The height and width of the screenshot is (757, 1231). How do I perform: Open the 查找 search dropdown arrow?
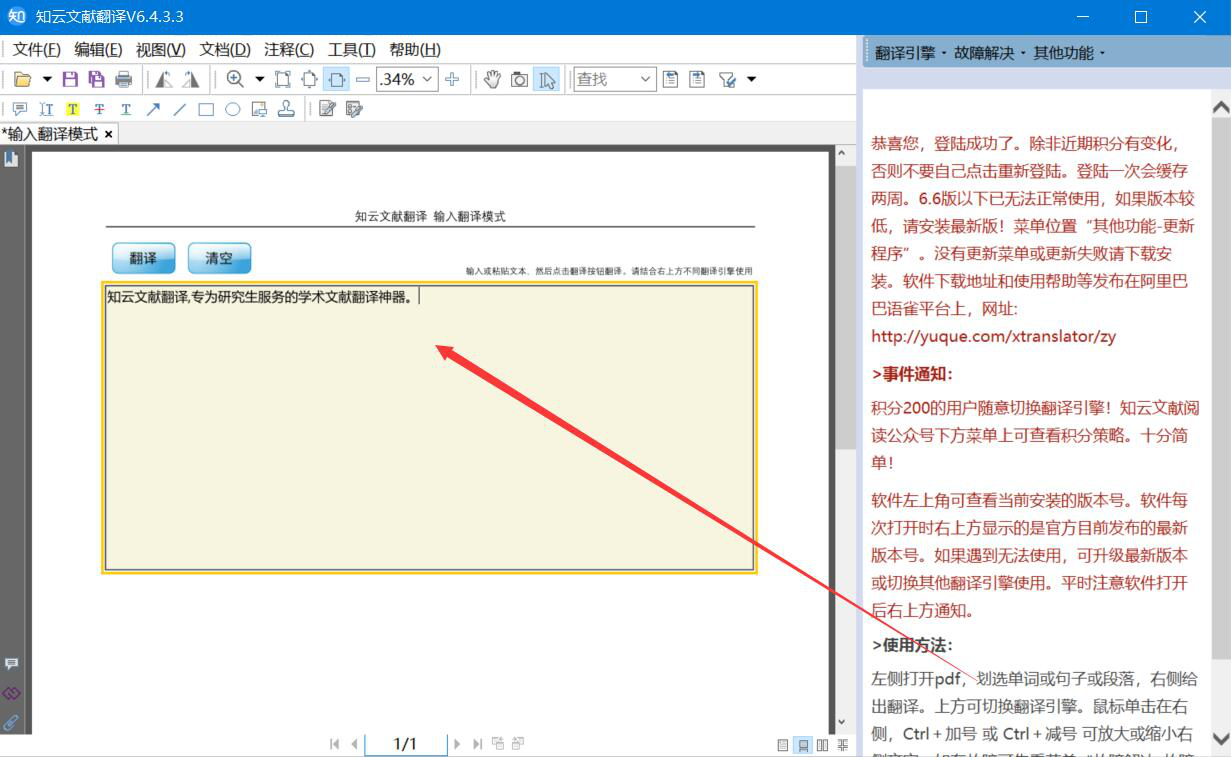pyautogui.click(x=645, y=80)
